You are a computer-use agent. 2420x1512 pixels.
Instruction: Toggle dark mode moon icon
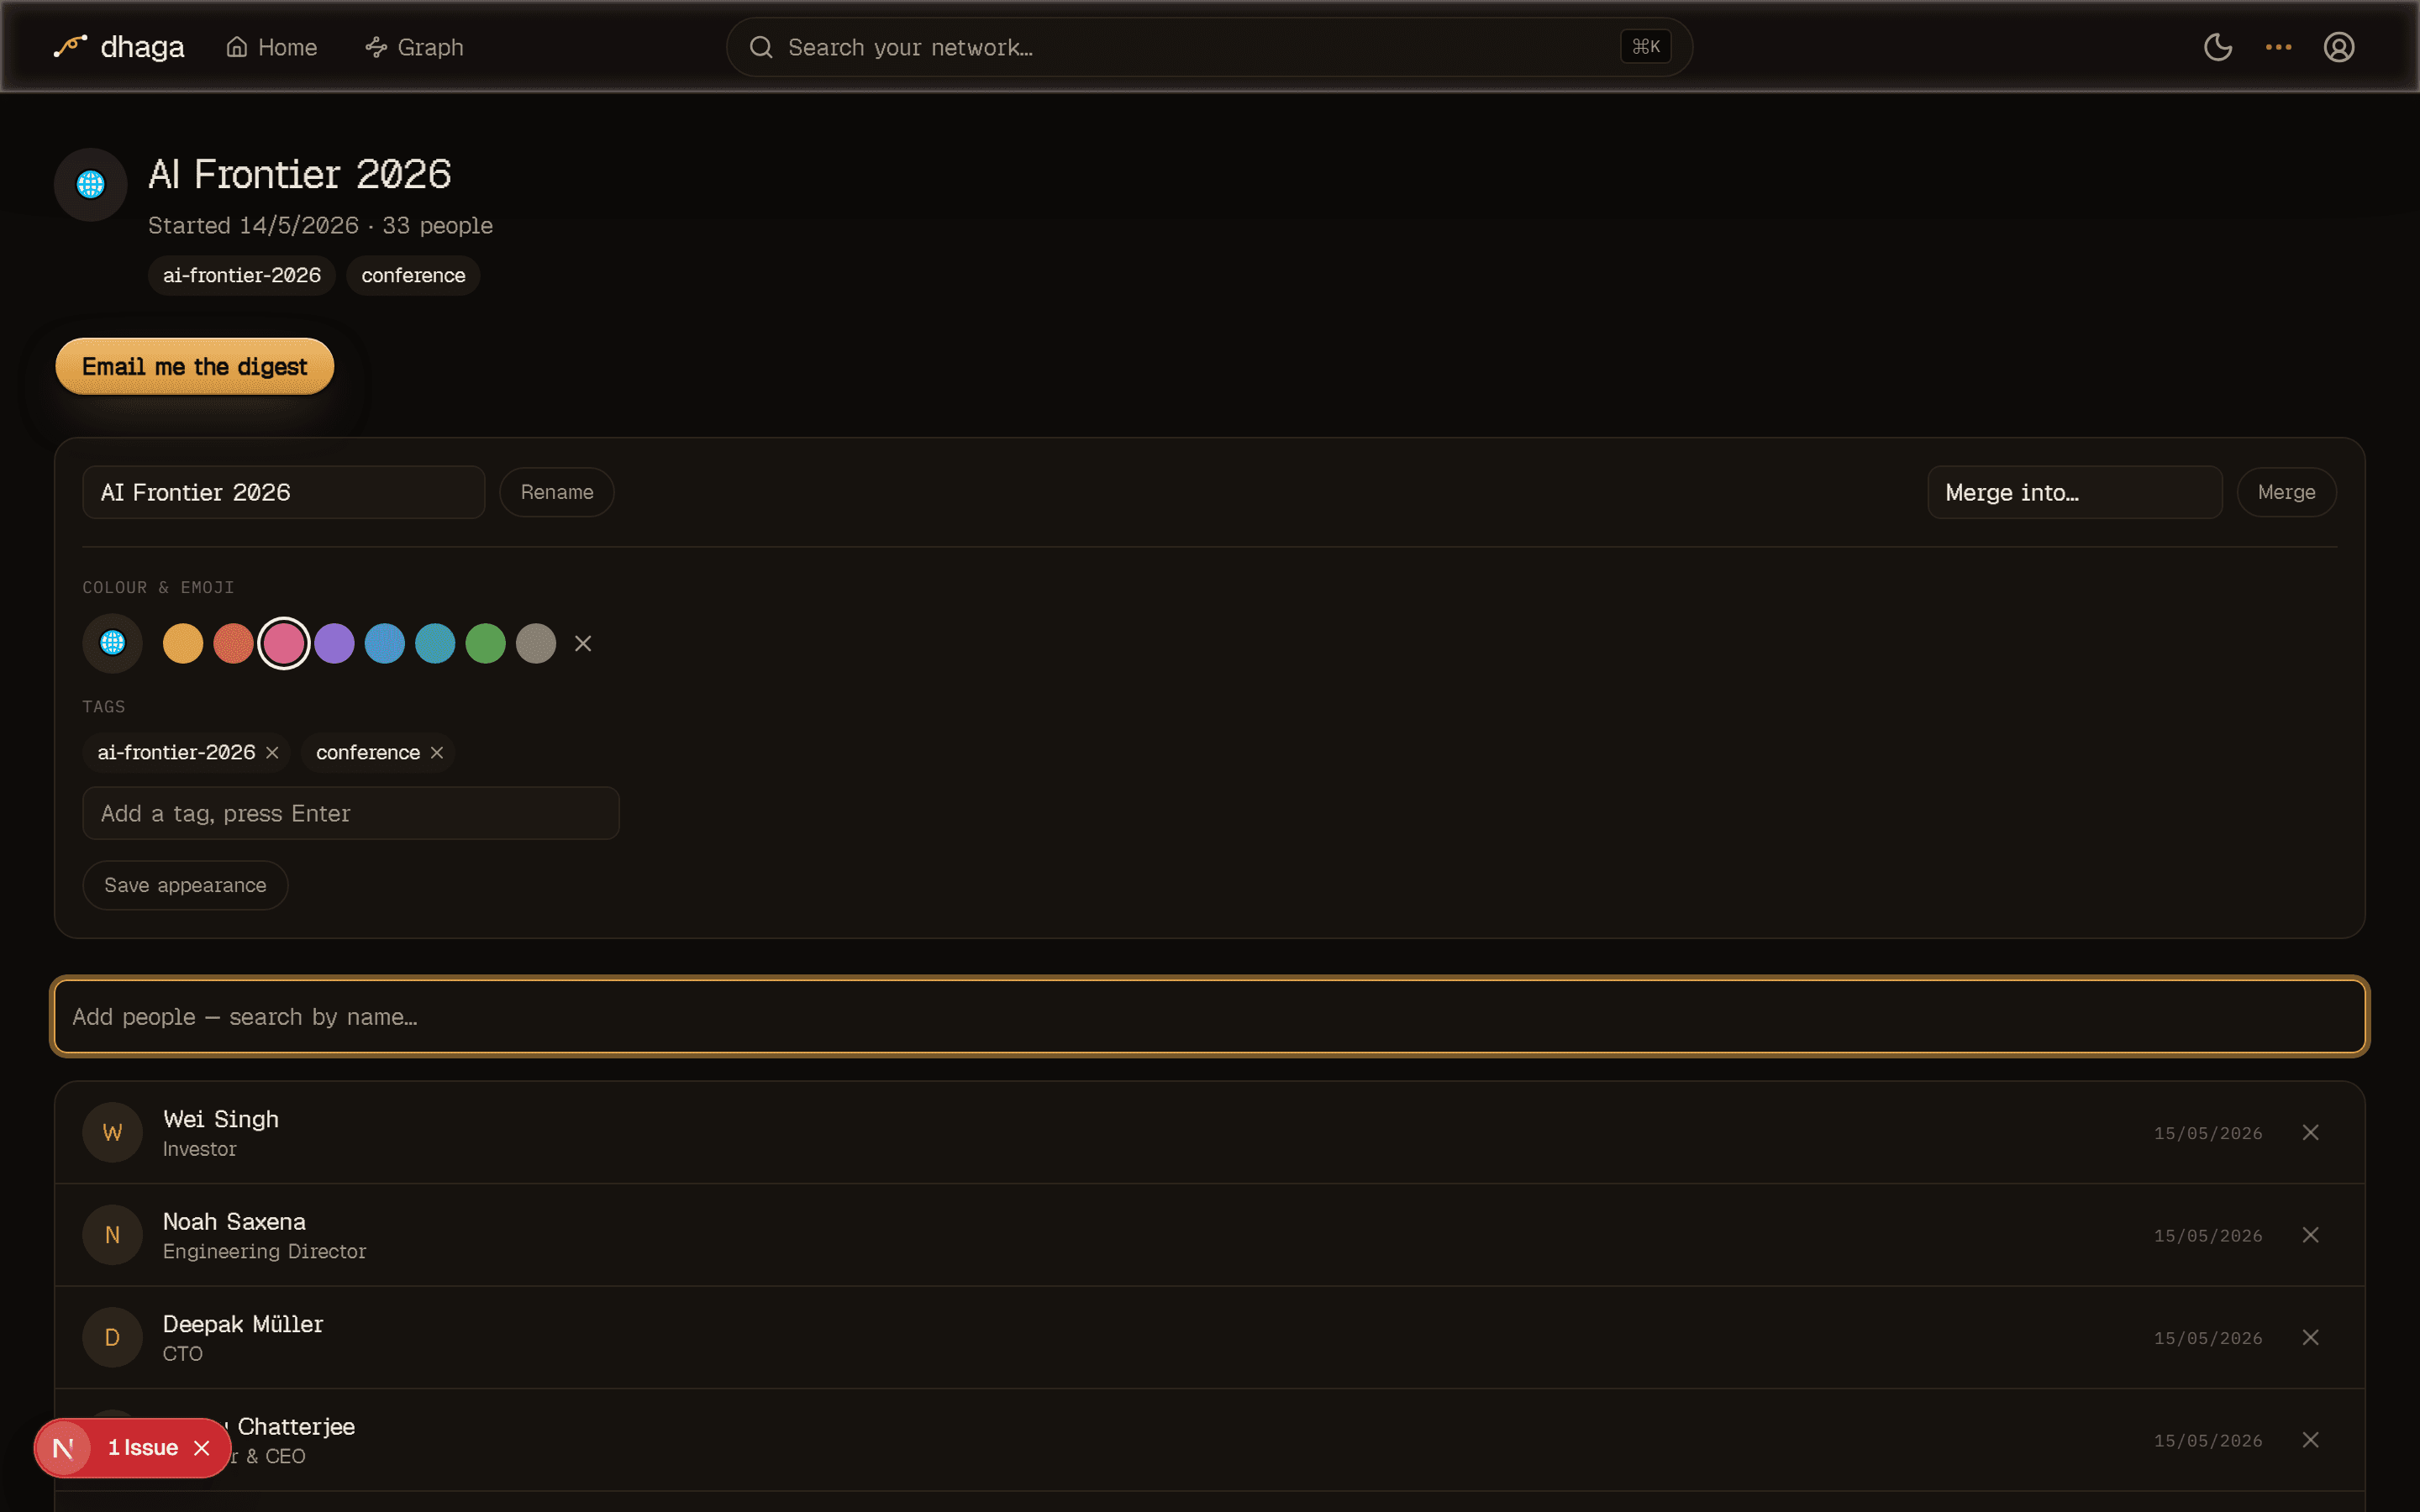(x=2218, y=47)
